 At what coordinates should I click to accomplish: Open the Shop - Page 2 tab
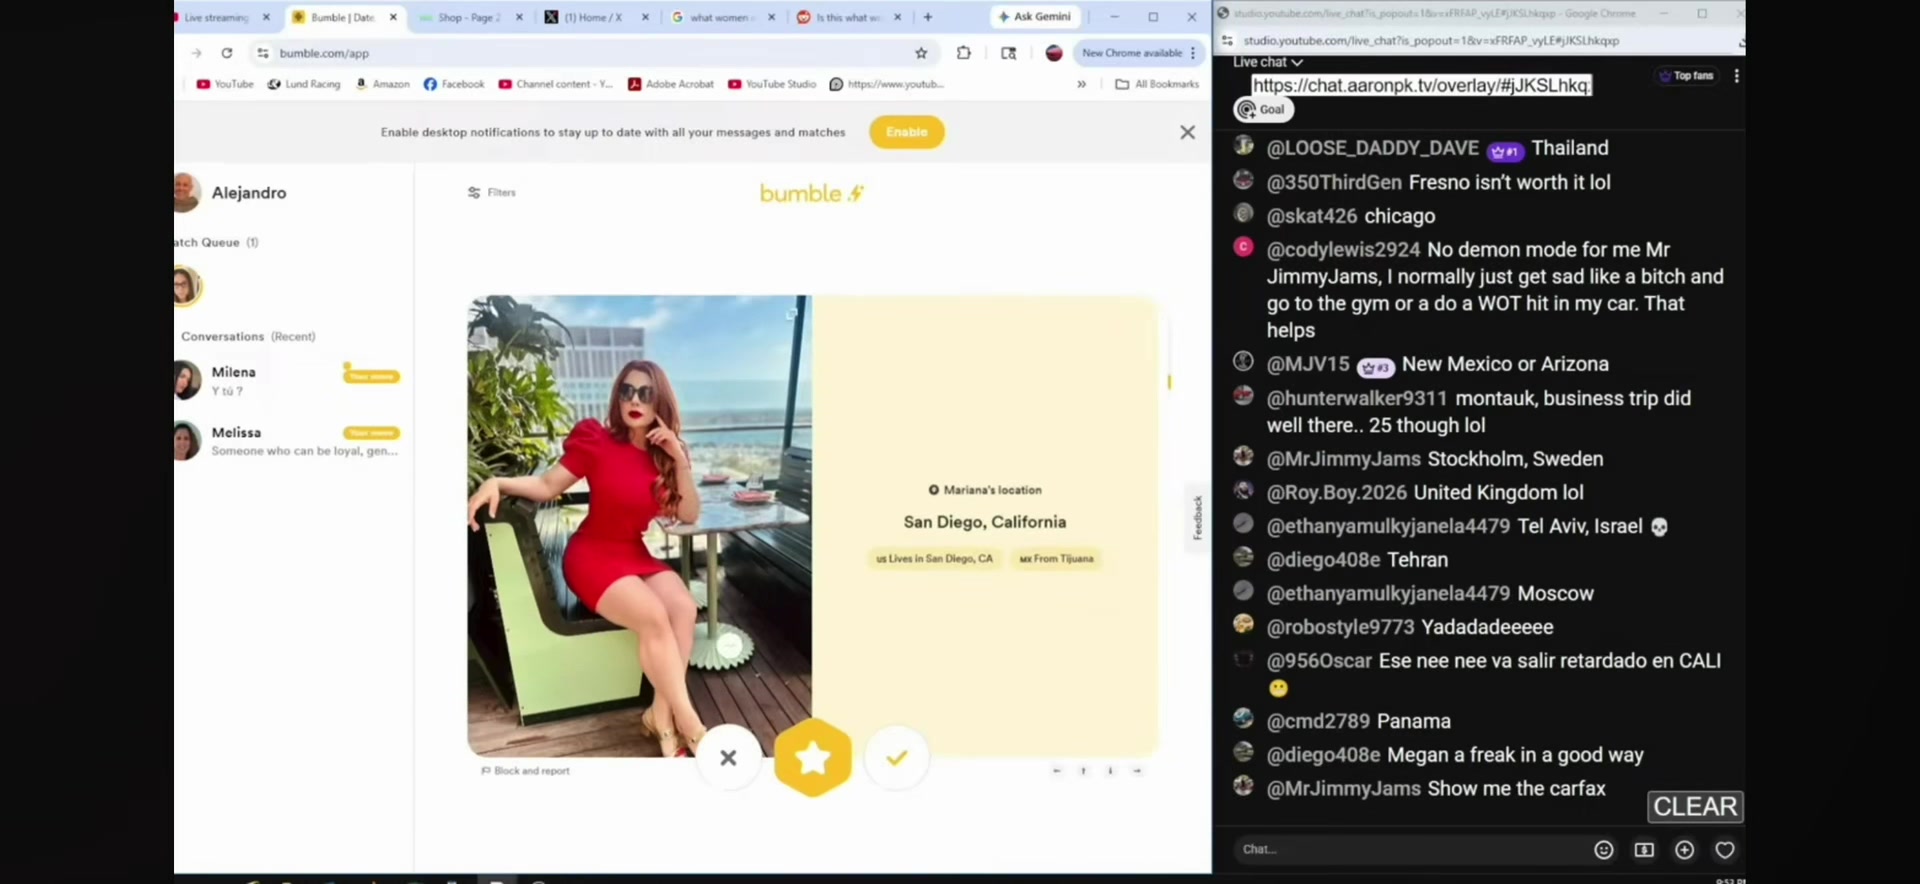(468, 17)
